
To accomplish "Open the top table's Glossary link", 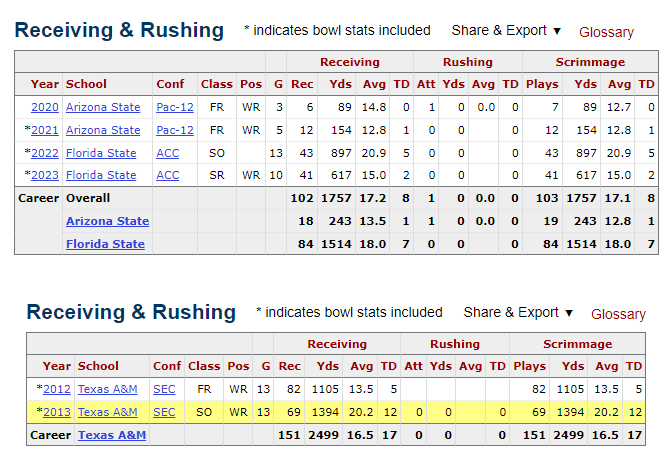I will point(606,32).
